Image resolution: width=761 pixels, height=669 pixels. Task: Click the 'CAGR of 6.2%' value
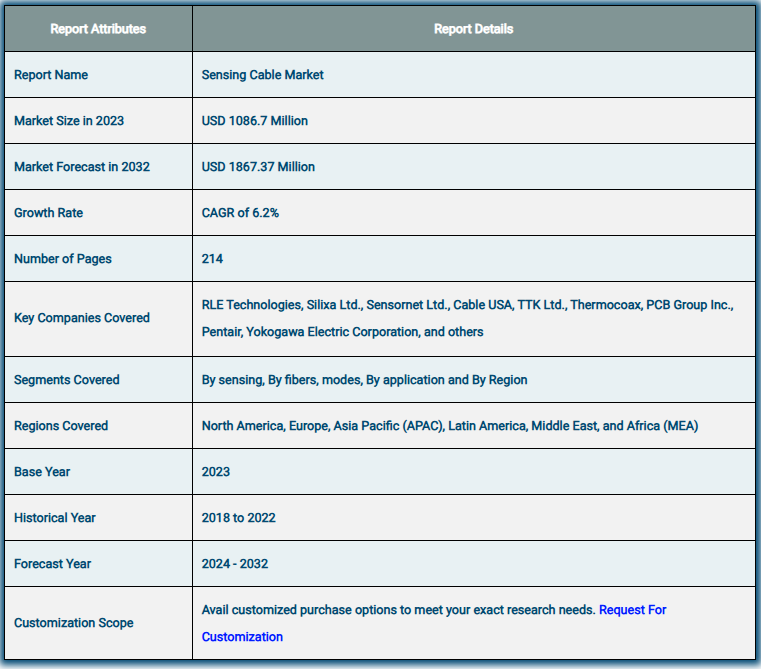(x=240, y=213)
